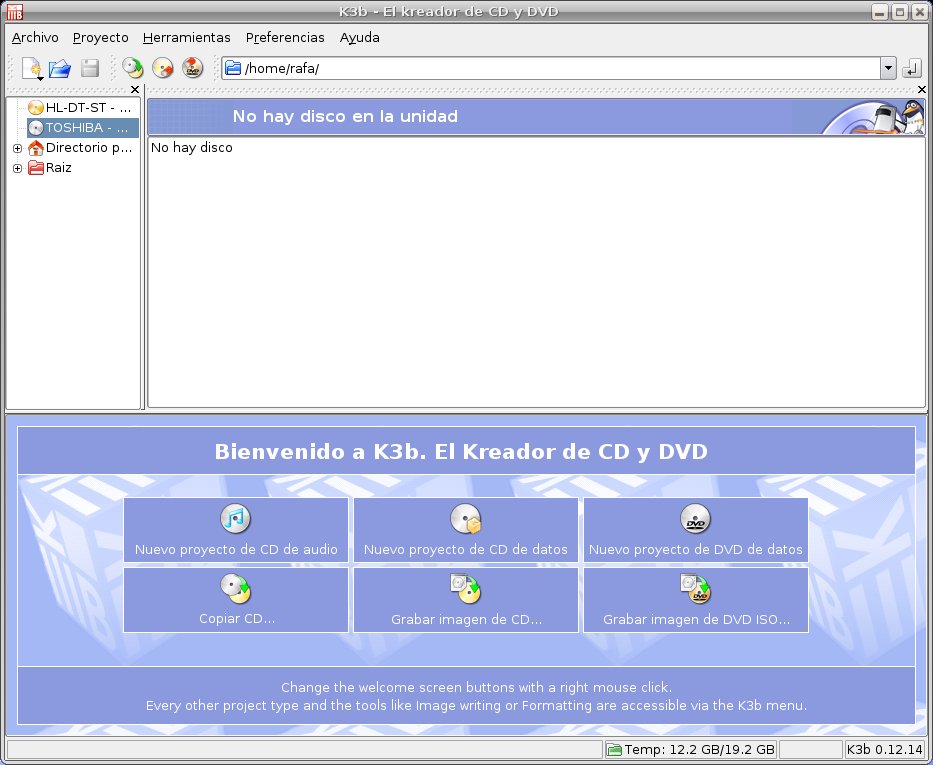Click the open project folder icon
Image resolution: width=933 pixels, height=765 pixels.
coord(60,68)
